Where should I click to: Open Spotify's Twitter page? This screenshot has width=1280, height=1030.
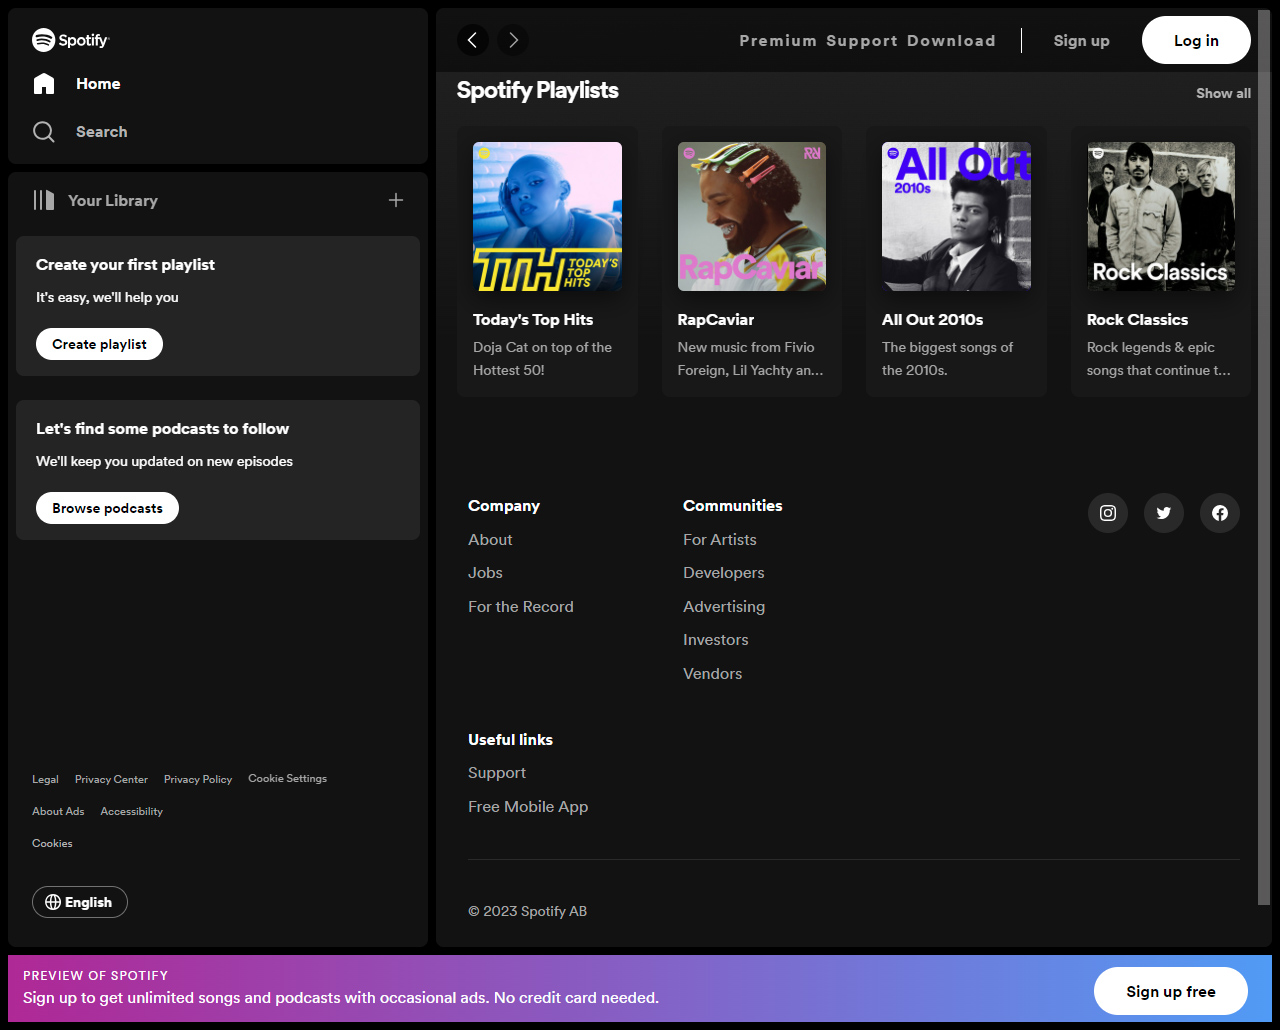pos(1164,513)
